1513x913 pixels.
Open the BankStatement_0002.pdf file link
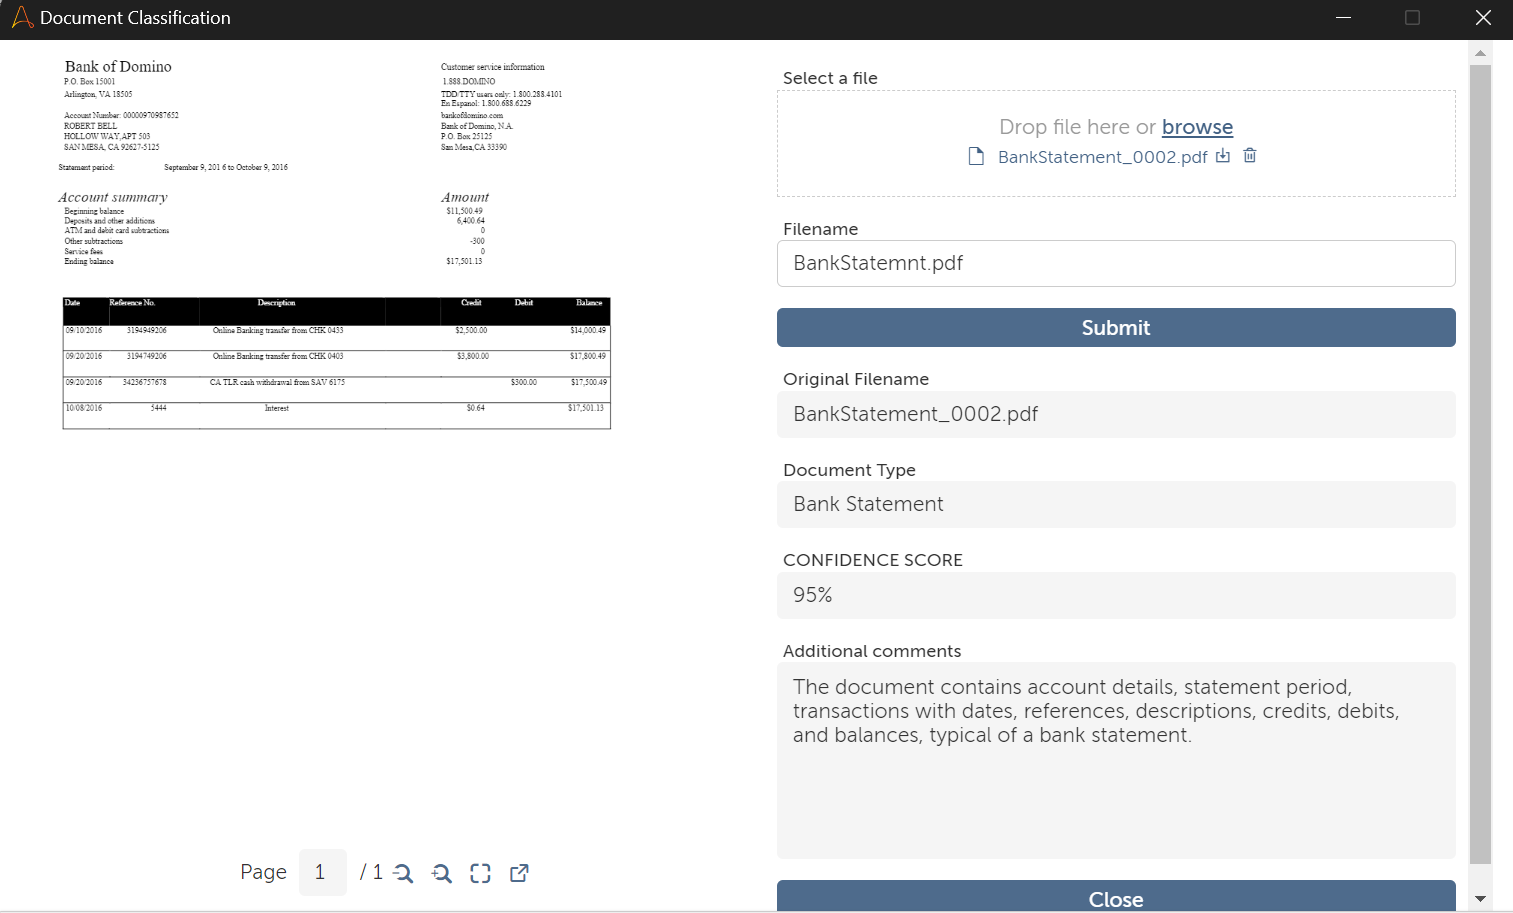[1102, 157]
